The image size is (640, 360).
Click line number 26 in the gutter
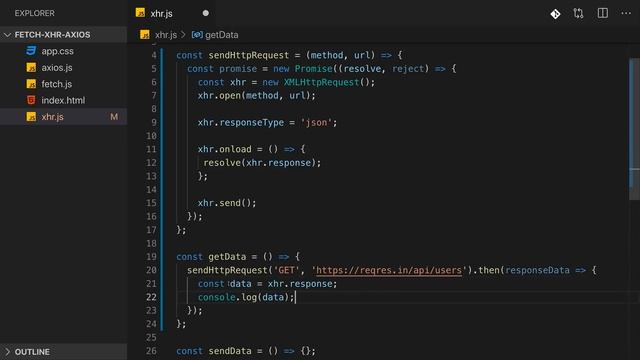[x=151, y=351]
